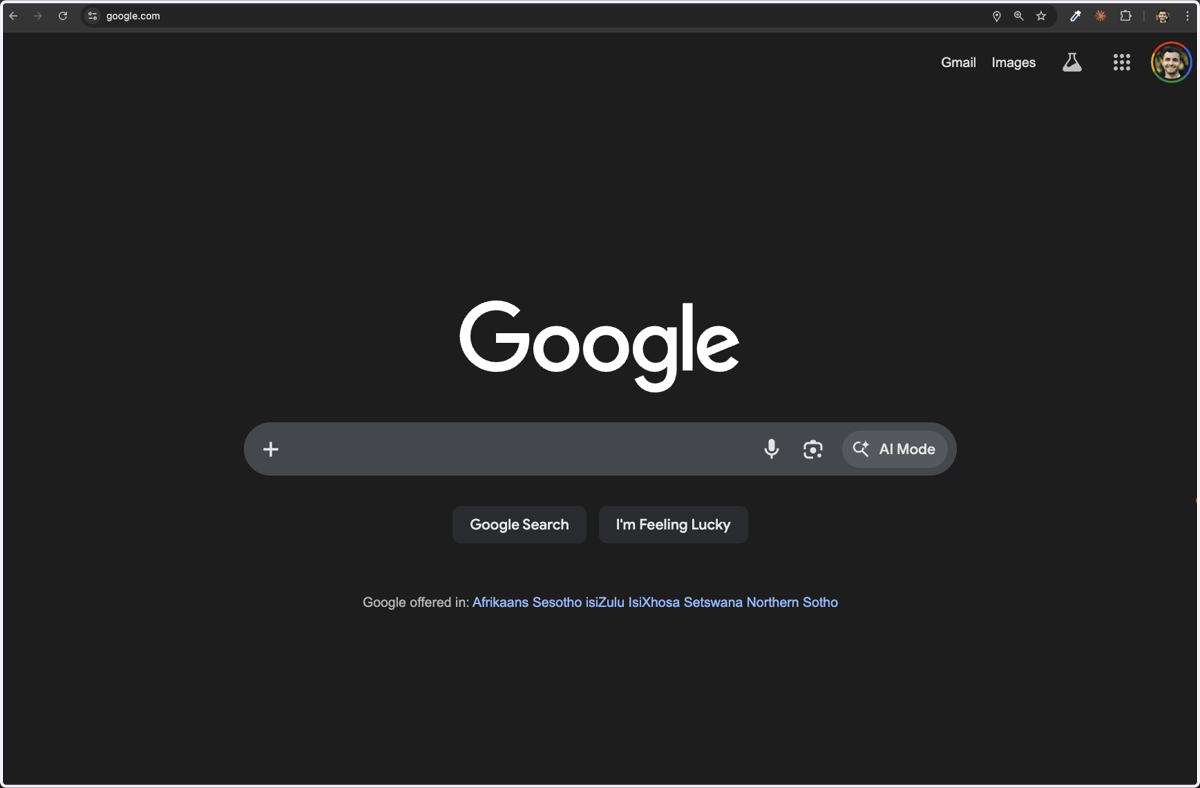Open Images link
1200x788 pixels.
1013,62
